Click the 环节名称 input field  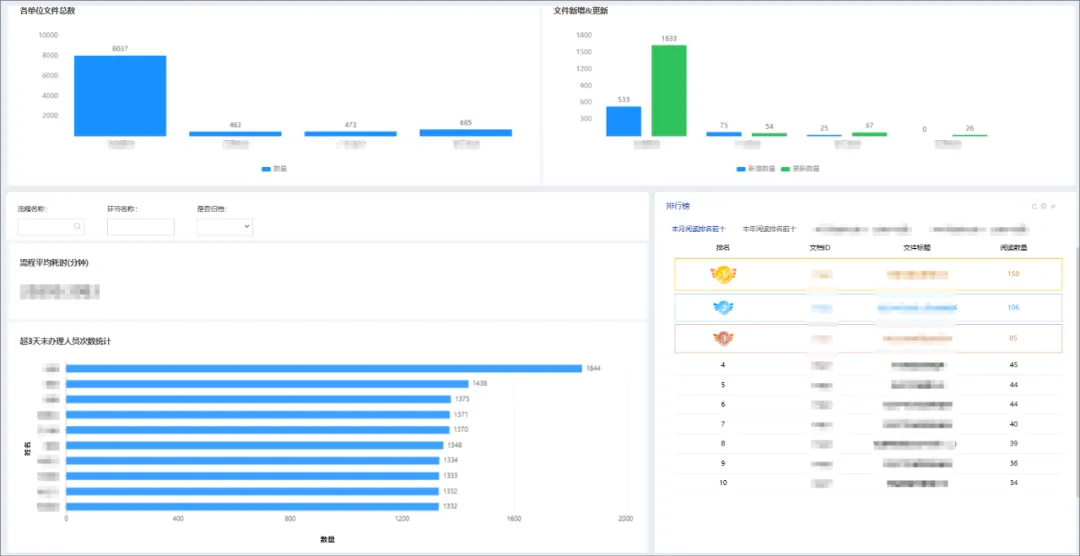[x=141, y=227]
